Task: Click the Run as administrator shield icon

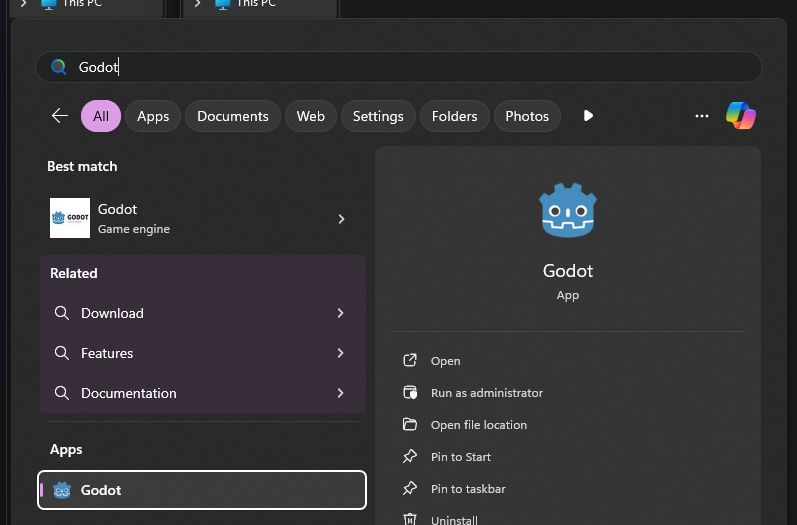Action: click(410, 392)
